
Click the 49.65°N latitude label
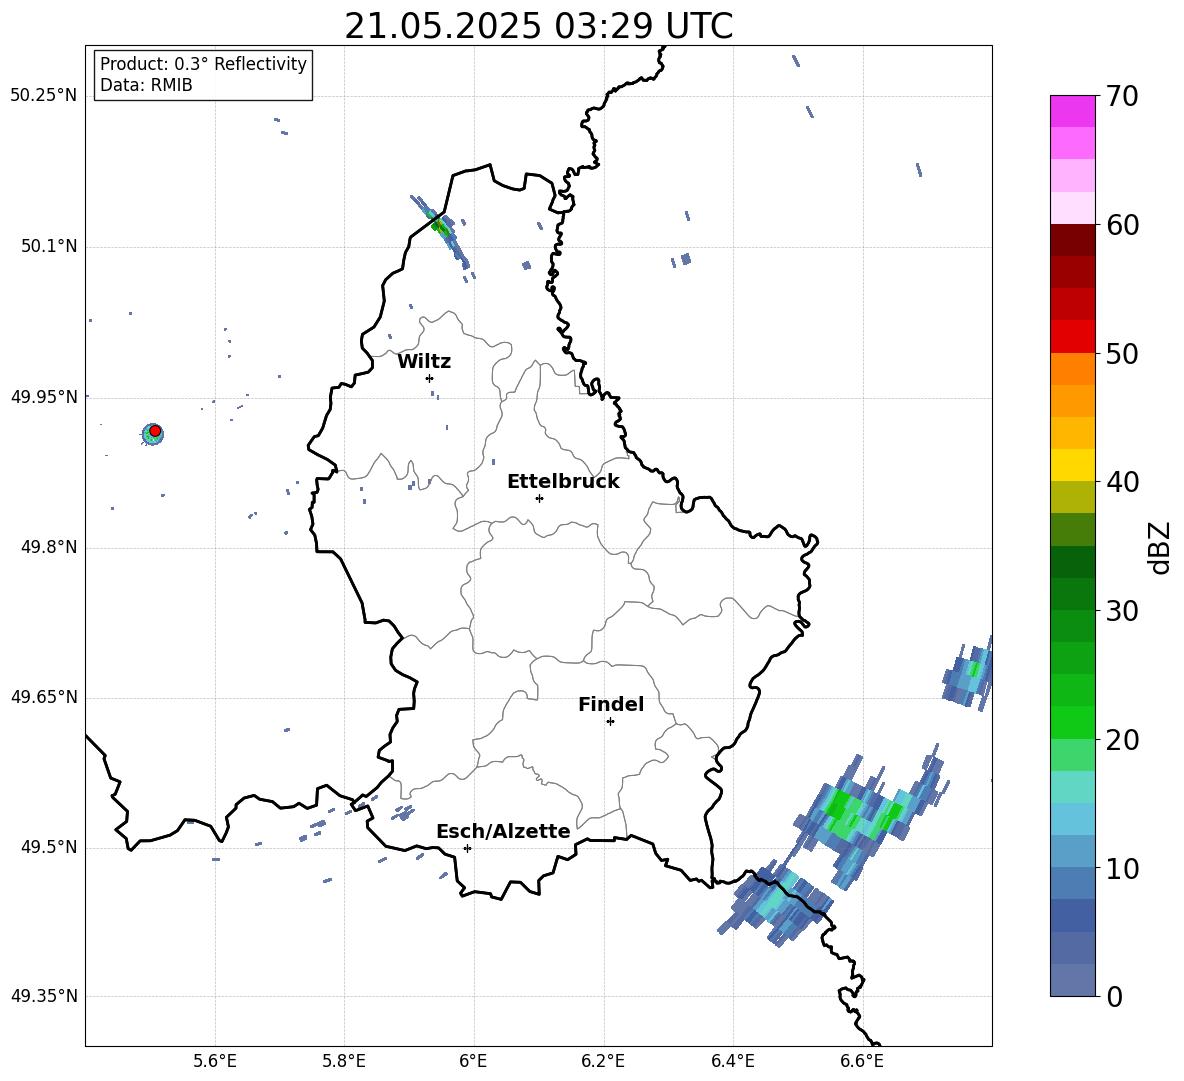click(x=44, y=697)
